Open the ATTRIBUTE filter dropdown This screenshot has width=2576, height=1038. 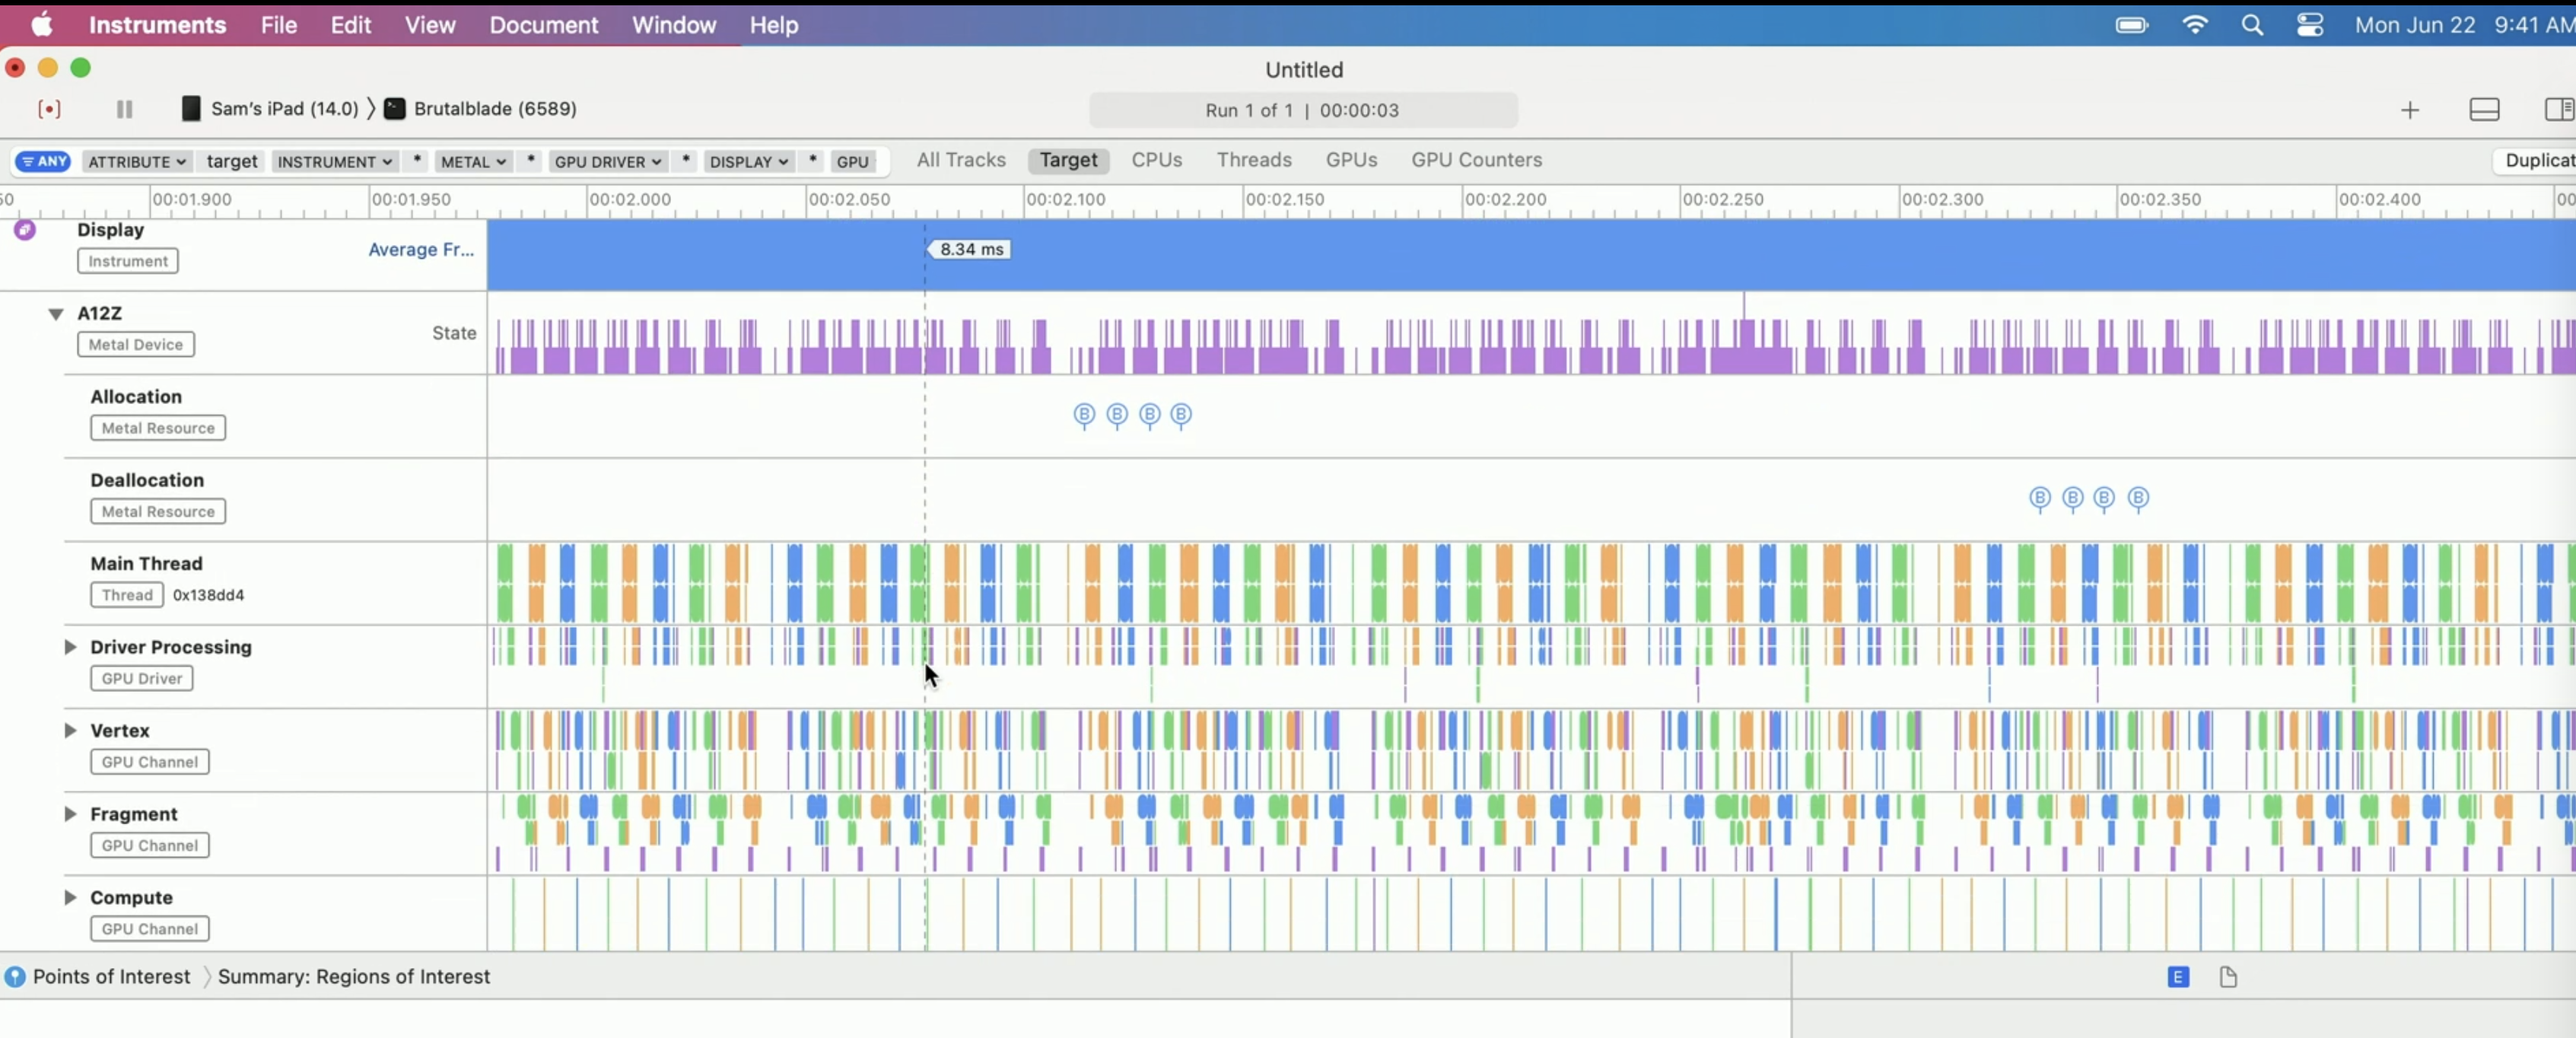click(x=136, y=161)
